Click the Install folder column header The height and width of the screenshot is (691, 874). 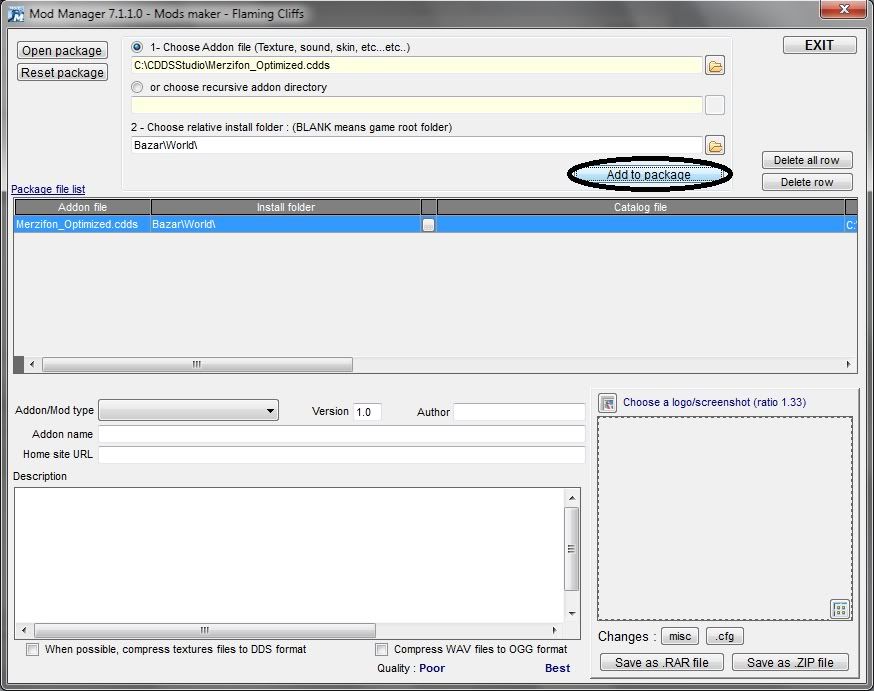285,207
